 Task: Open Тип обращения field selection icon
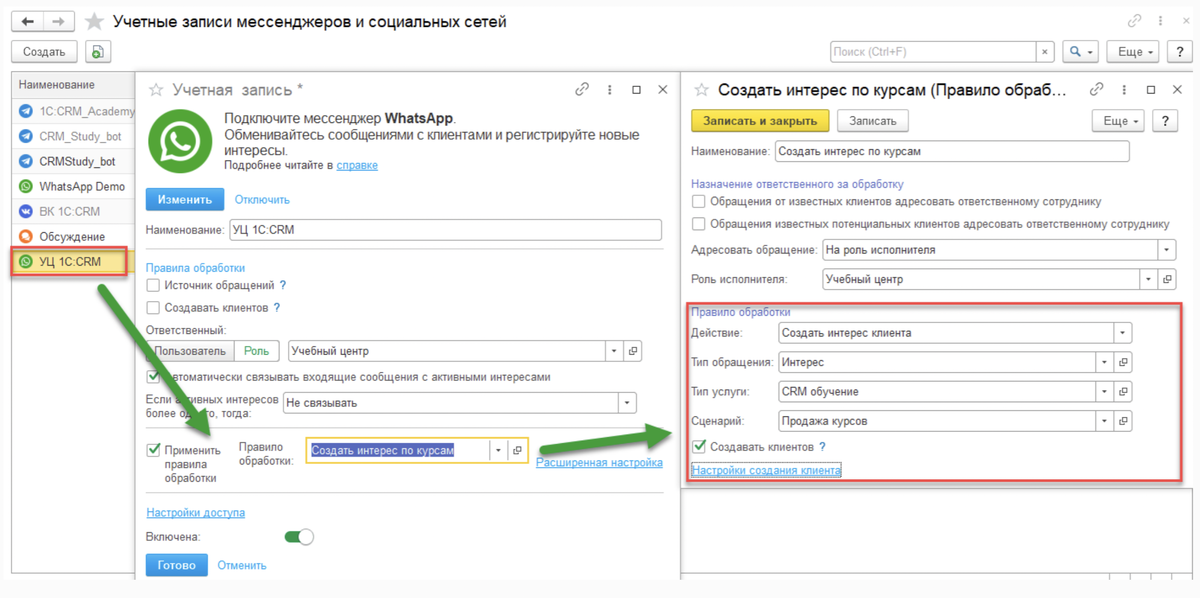(1123, 362)
